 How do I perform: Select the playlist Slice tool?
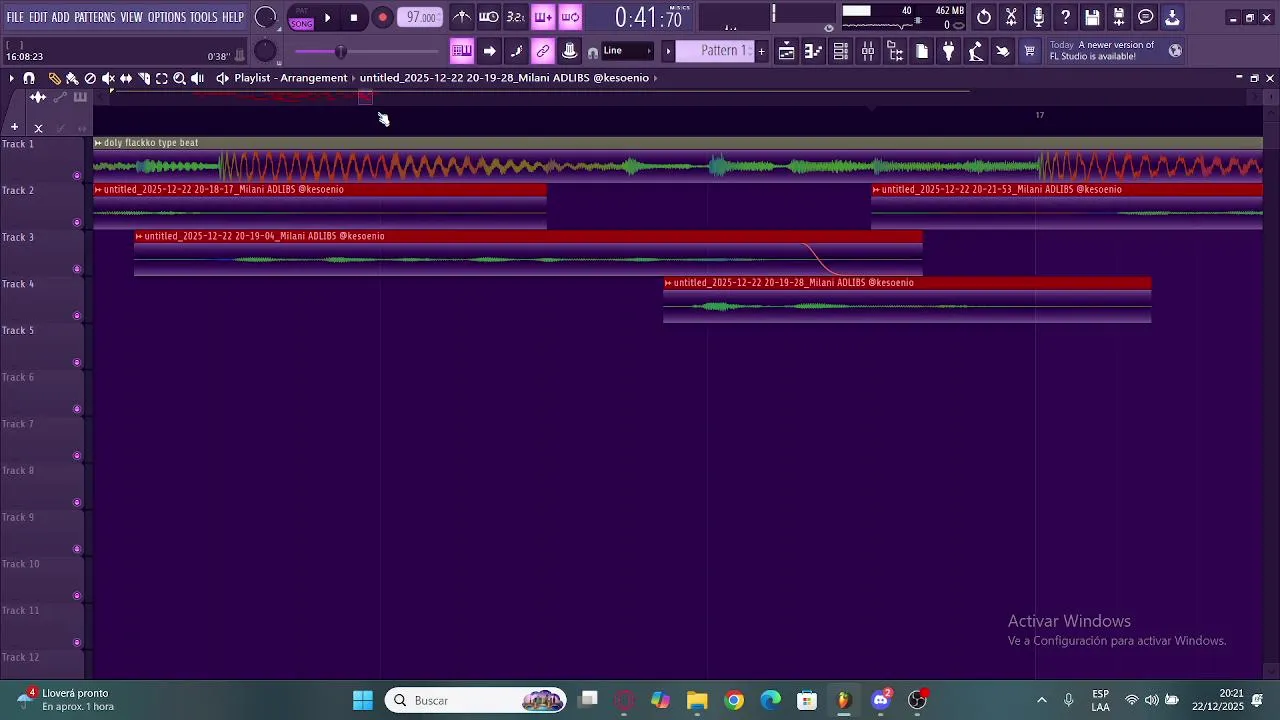point(144,78)
